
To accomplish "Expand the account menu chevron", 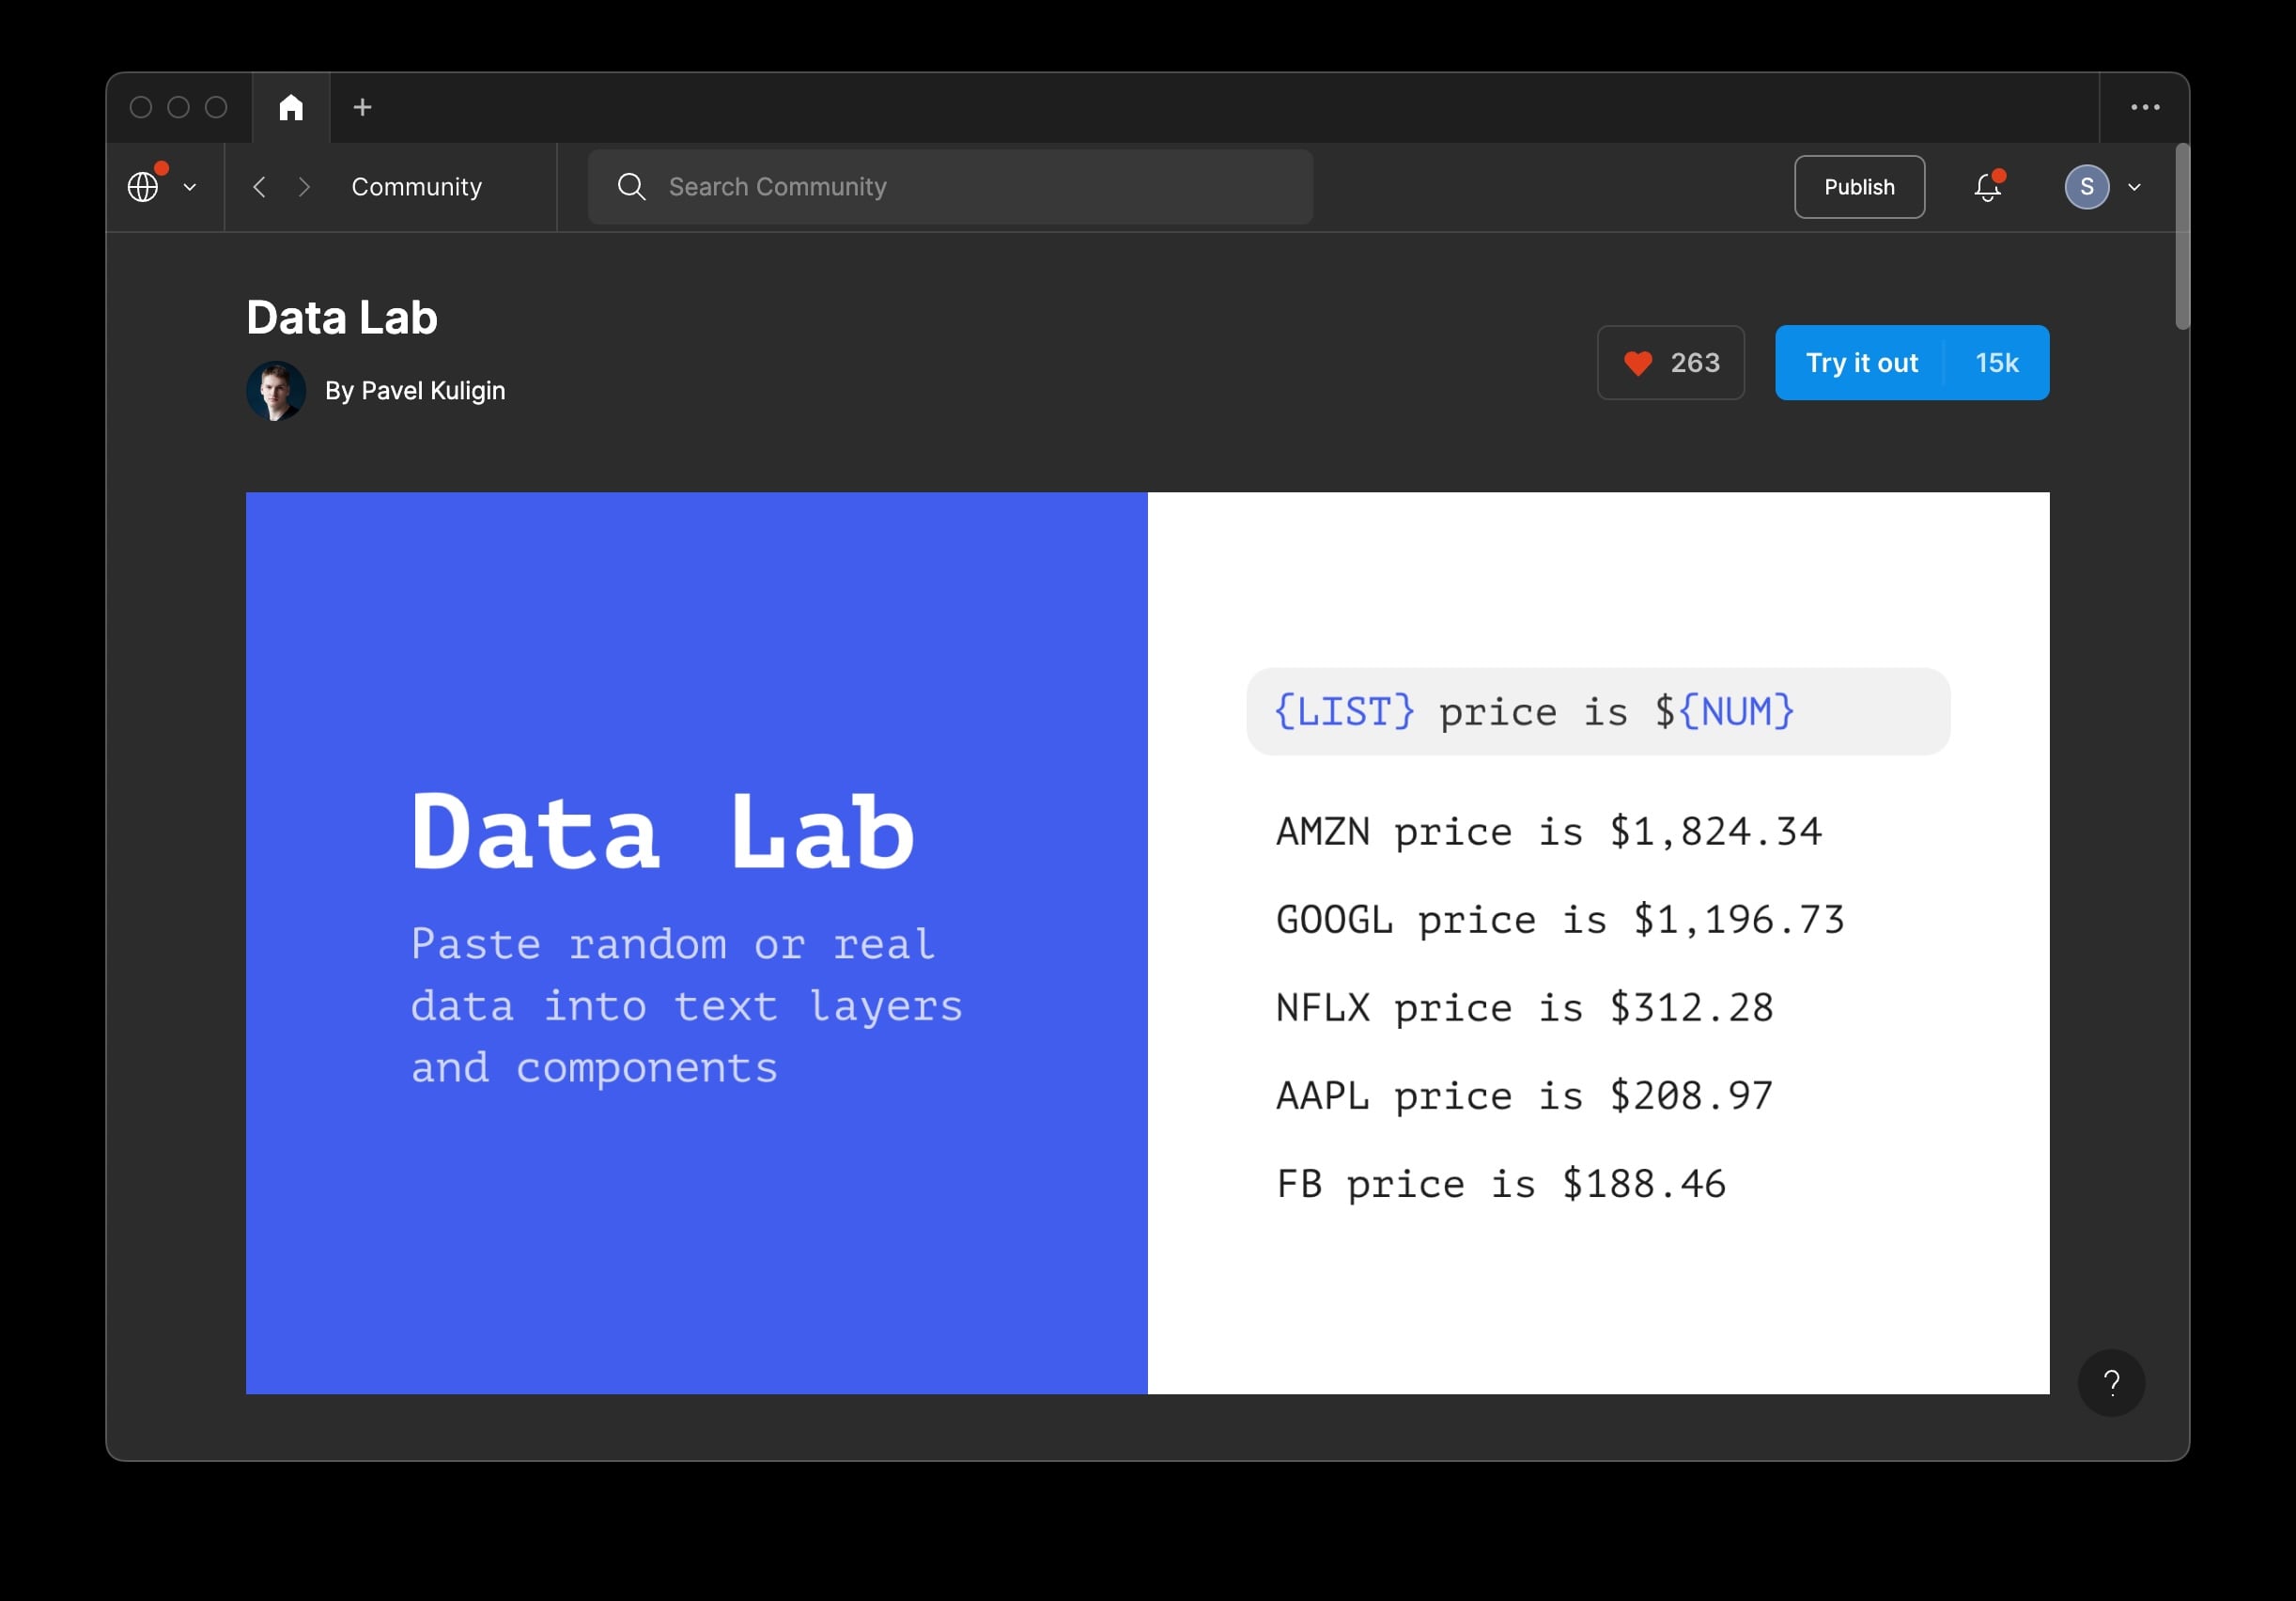I will tap(2134, 187).
